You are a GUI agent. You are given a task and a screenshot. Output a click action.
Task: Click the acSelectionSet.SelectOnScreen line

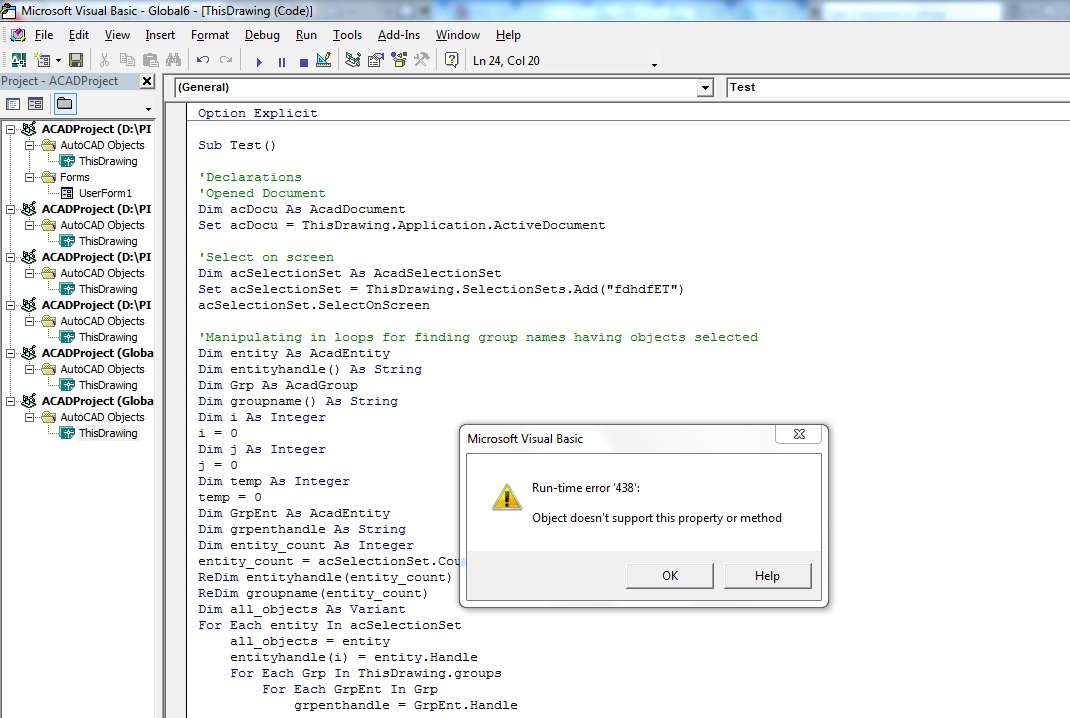[314, 305]
